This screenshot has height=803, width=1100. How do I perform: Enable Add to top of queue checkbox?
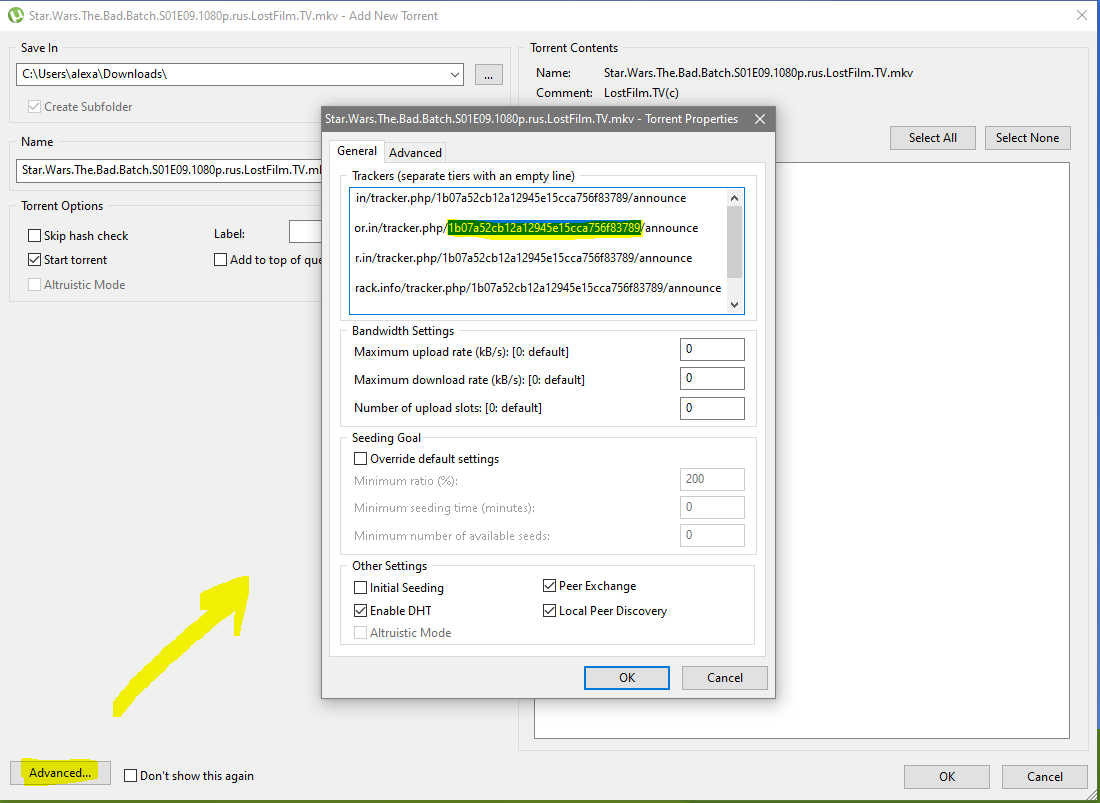coord(220,260)
